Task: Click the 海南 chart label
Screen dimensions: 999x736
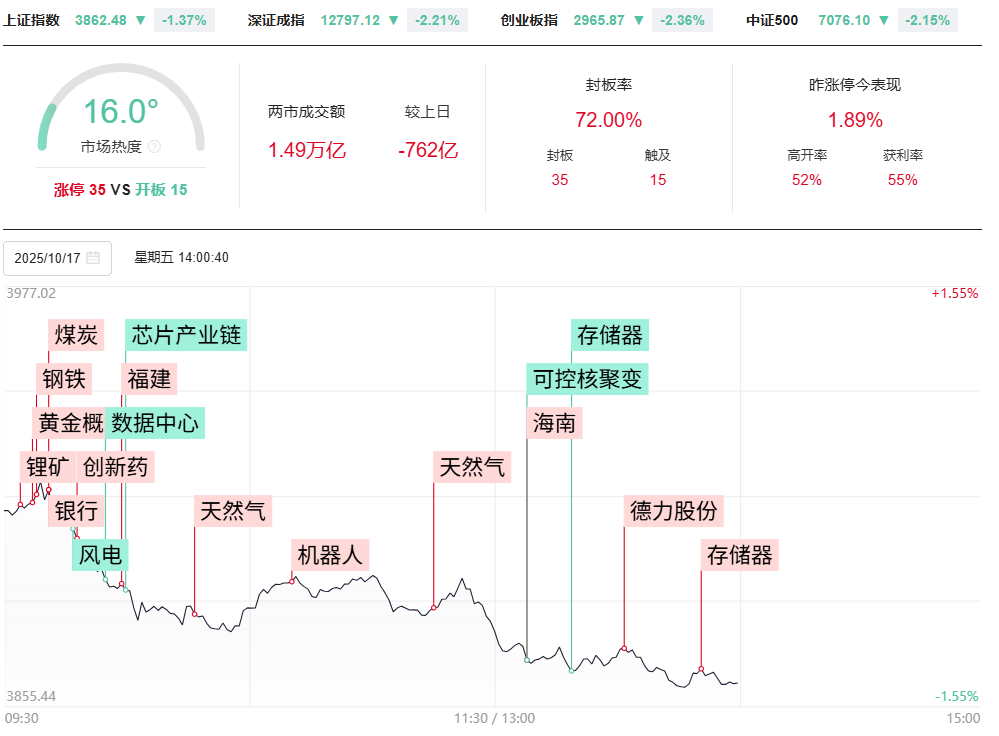Action: (553, 423)
